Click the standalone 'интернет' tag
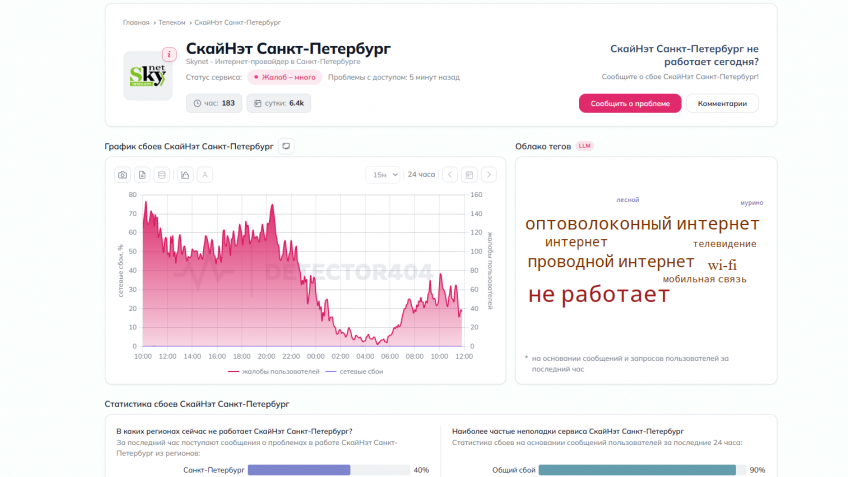 click(576, 242)
